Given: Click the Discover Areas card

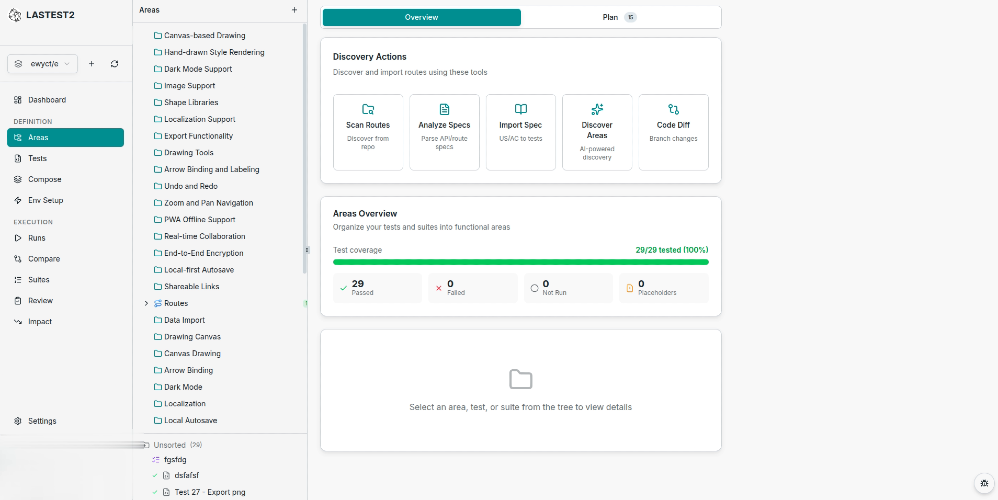Looking at the screenshot, I should [597, 132].
